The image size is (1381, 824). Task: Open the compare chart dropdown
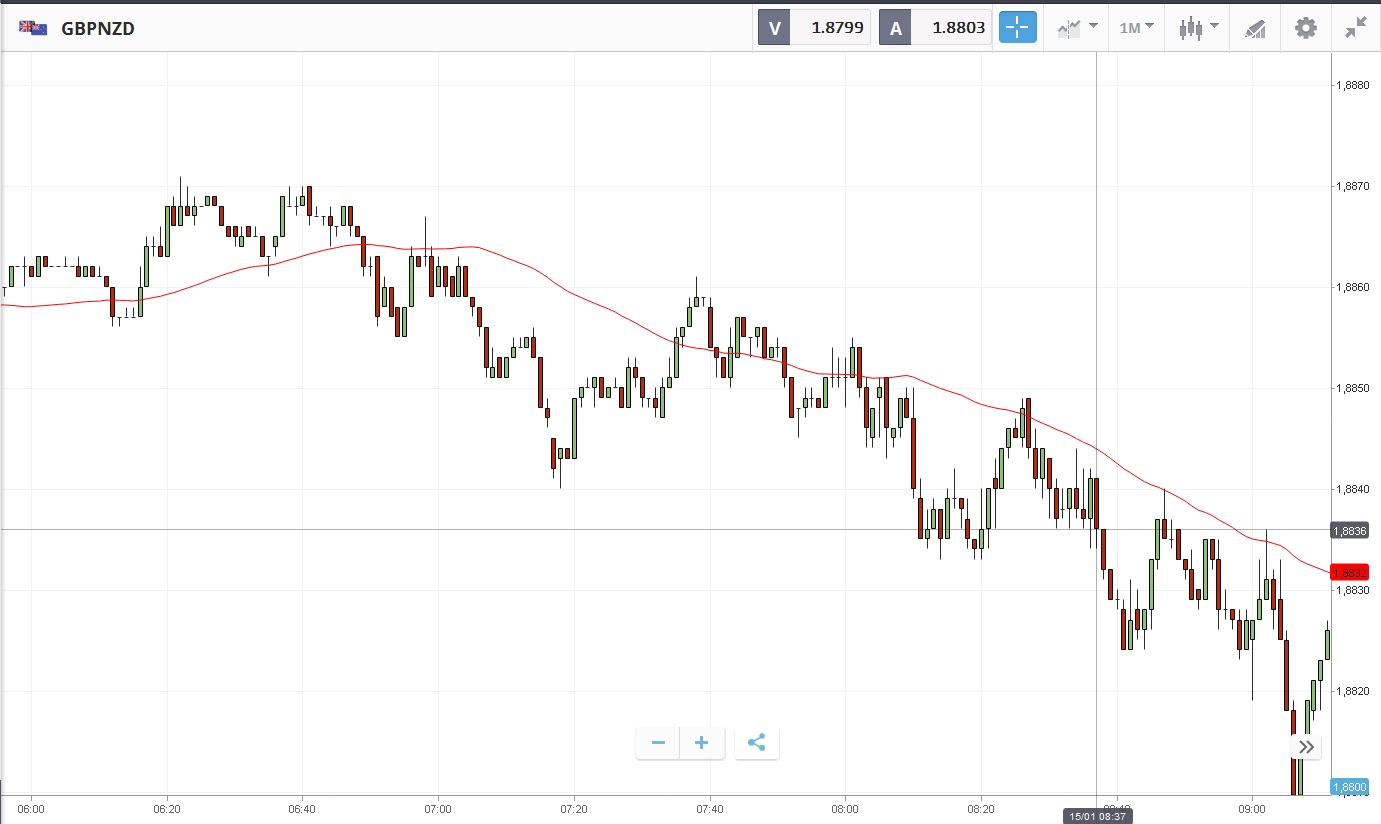1078,28
